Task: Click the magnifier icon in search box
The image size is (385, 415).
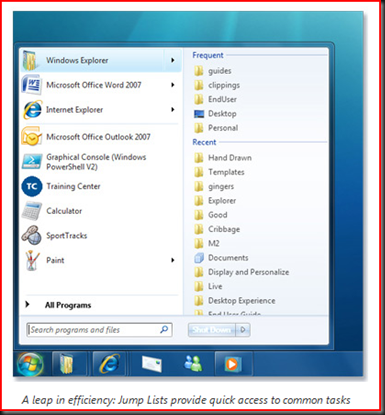Action: coord(164,330)
